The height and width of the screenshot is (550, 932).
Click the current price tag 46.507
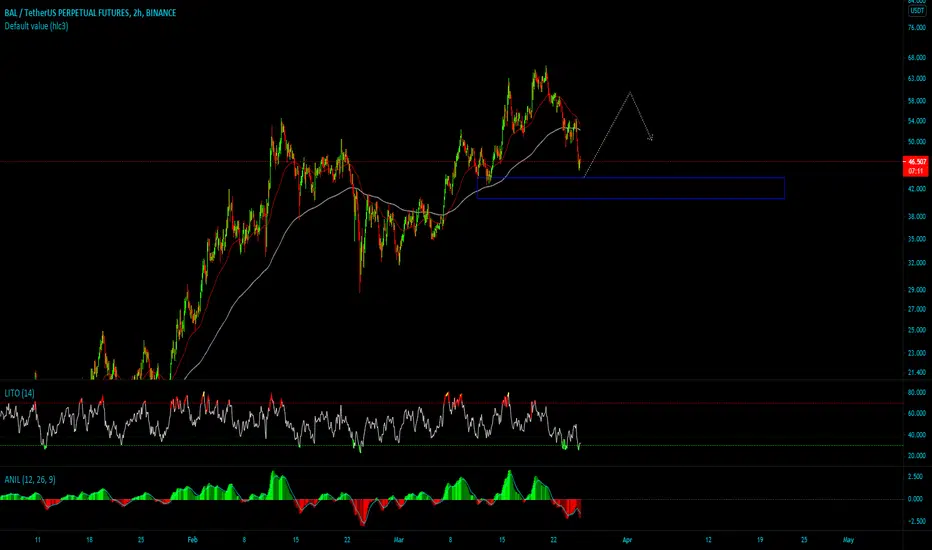coord(915,162)
